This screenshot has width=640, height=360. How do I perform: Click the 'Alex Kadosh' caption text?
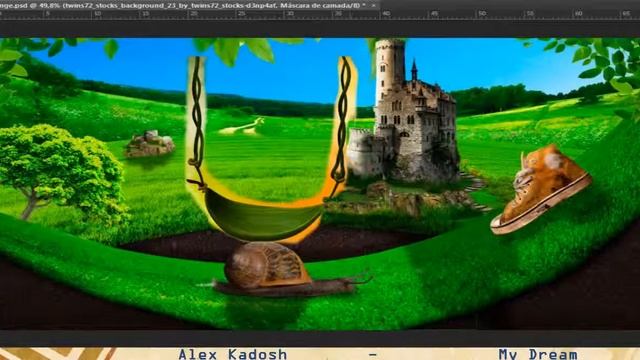pos(233,354)
